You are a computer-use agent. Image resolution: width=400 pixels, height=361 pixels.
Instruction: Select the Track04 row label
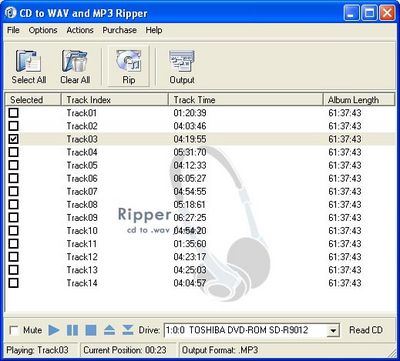pyautogui.click(x=82, y=152)
